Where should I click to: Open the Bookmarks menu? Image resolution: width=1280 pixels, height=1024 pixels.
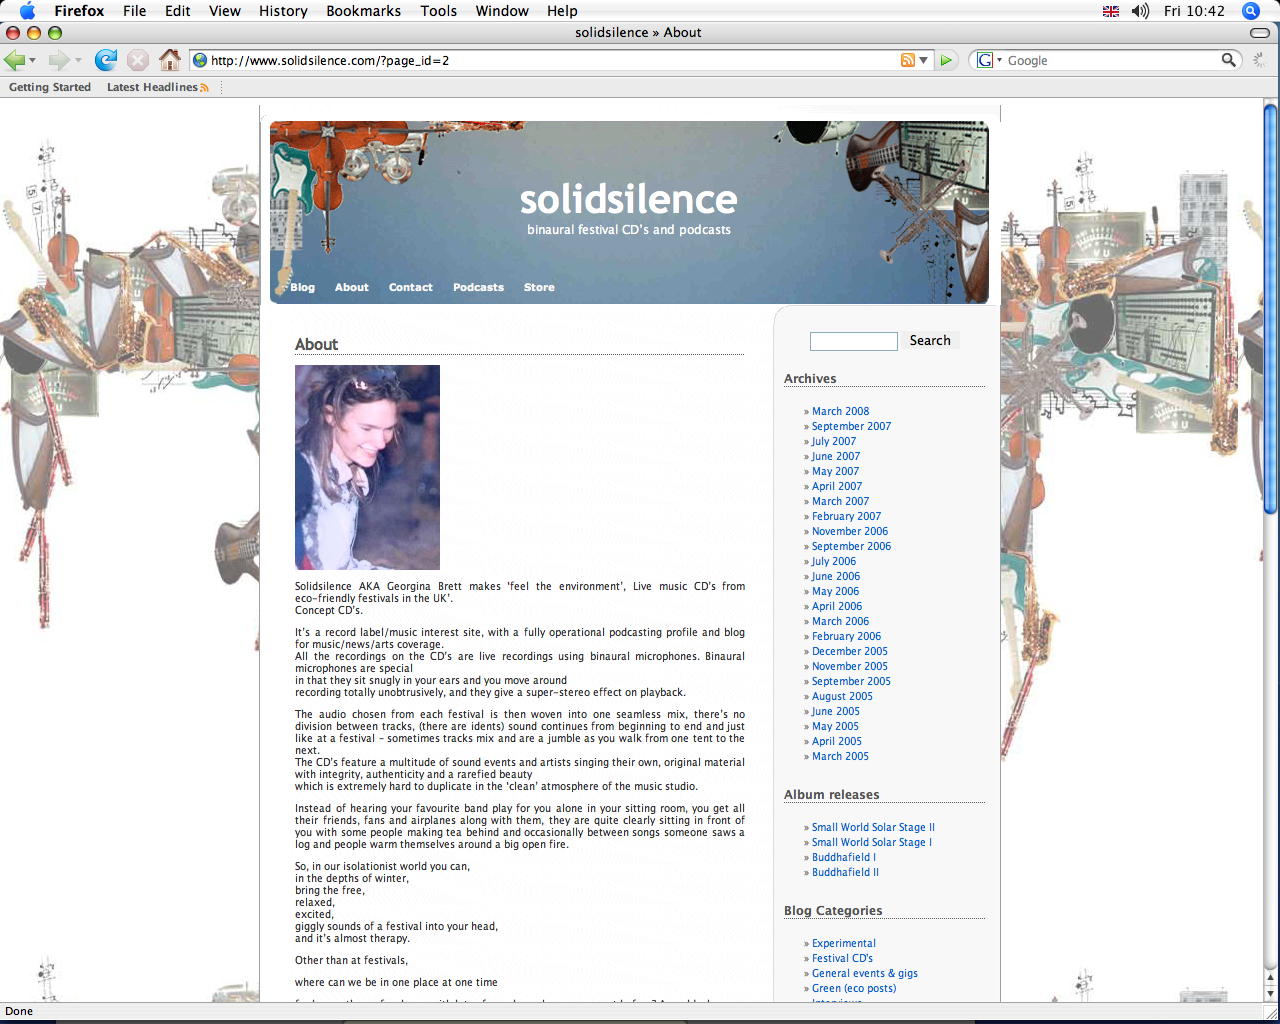(x=363, y=11)
